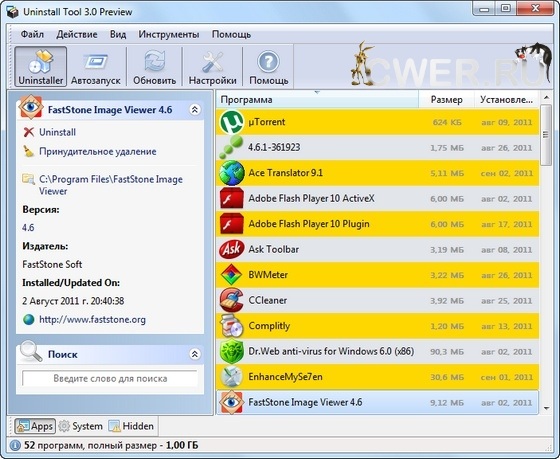This screenshot has height=459, width=560.
Task: Open the Вид menu
Action: (118, 35)
